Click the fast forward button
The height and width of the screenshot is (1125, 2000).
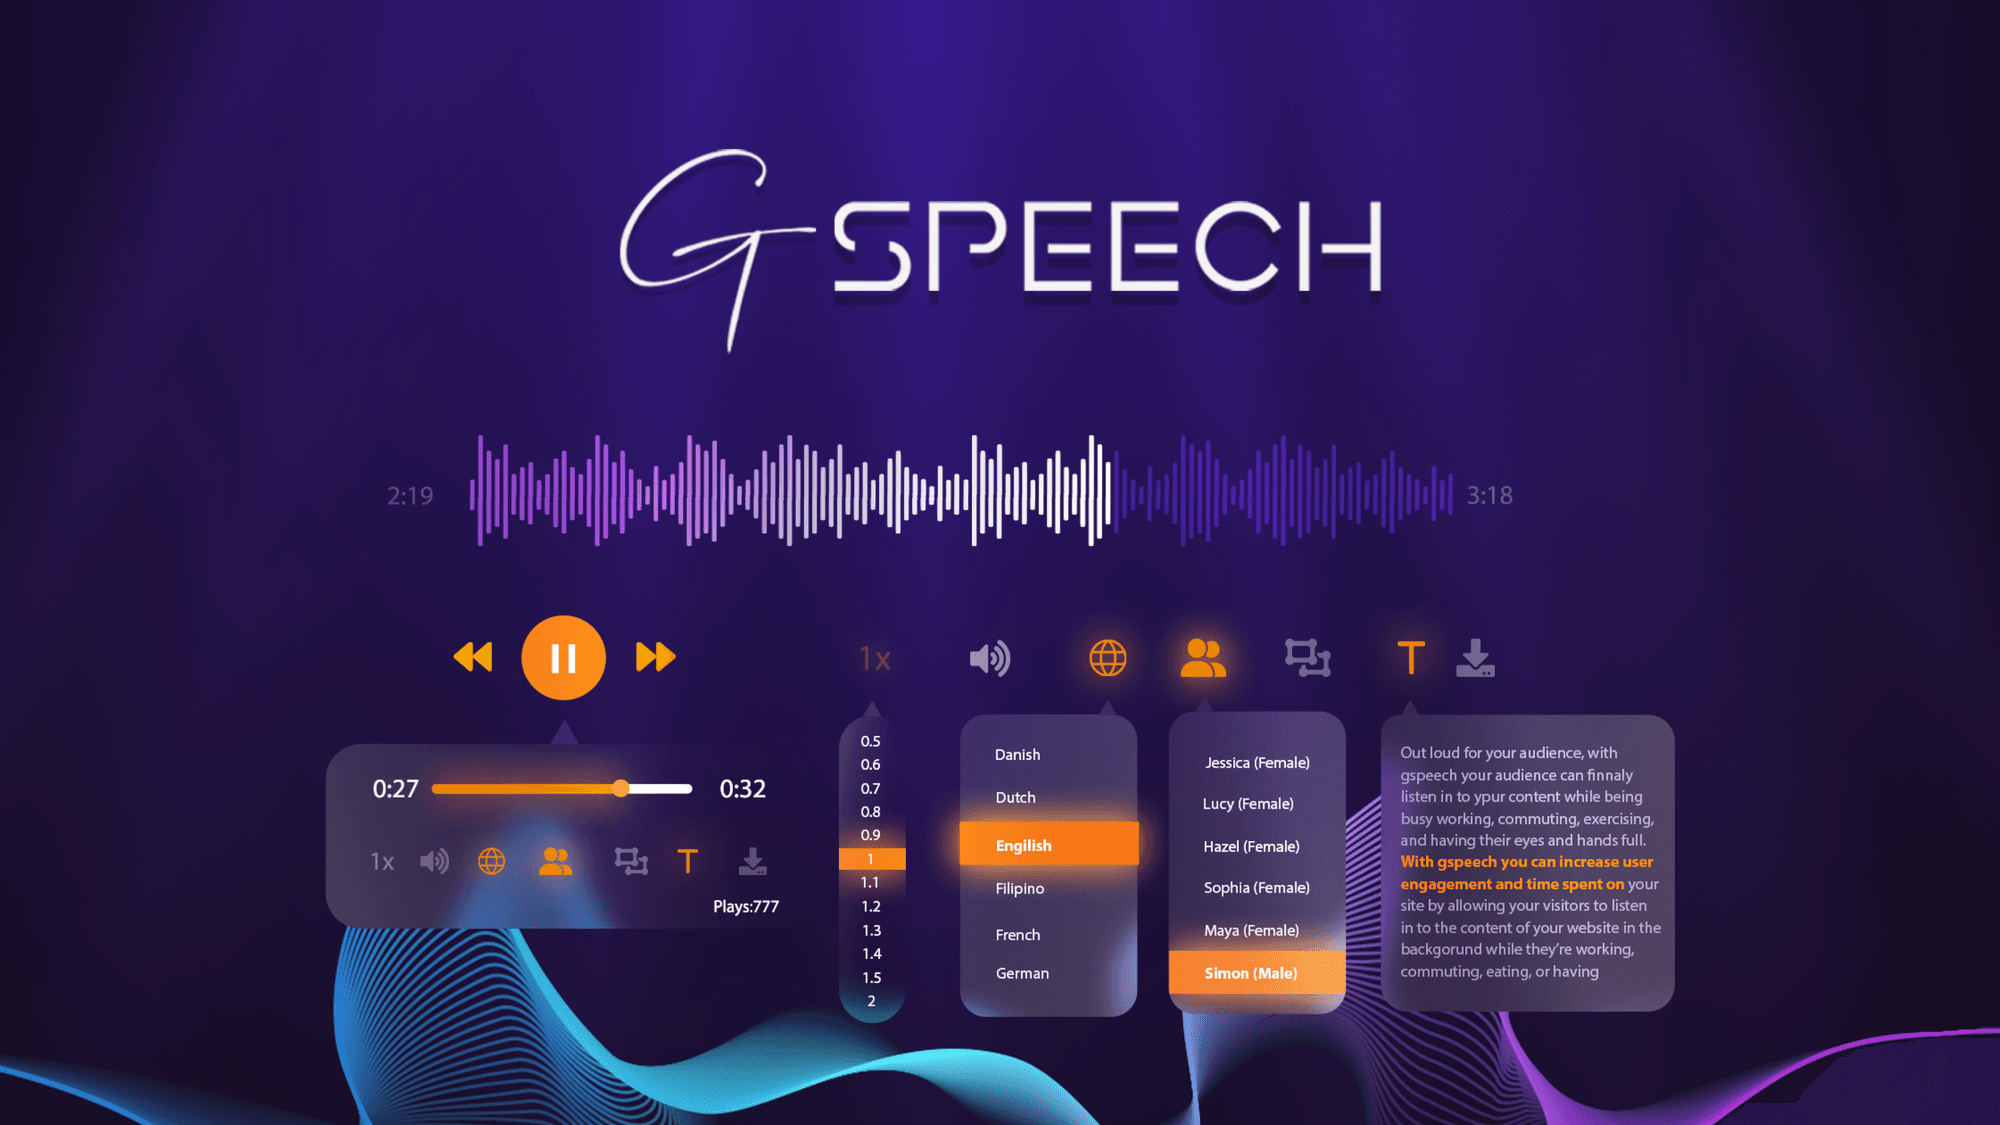point(654,657)
